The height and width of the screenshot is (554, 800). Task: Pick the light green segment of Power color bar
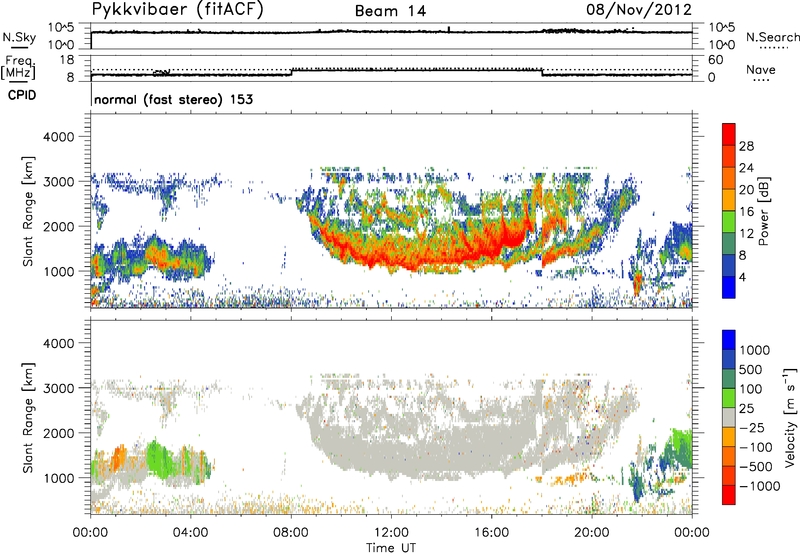tap(729, 222)
